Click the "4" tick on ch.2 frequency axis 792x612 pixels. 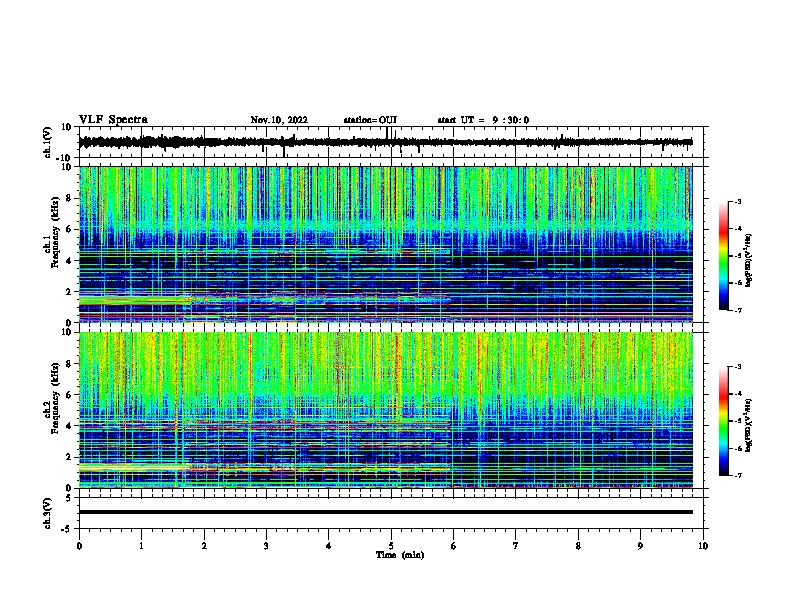pyautogui.click(x=70, y=426)
